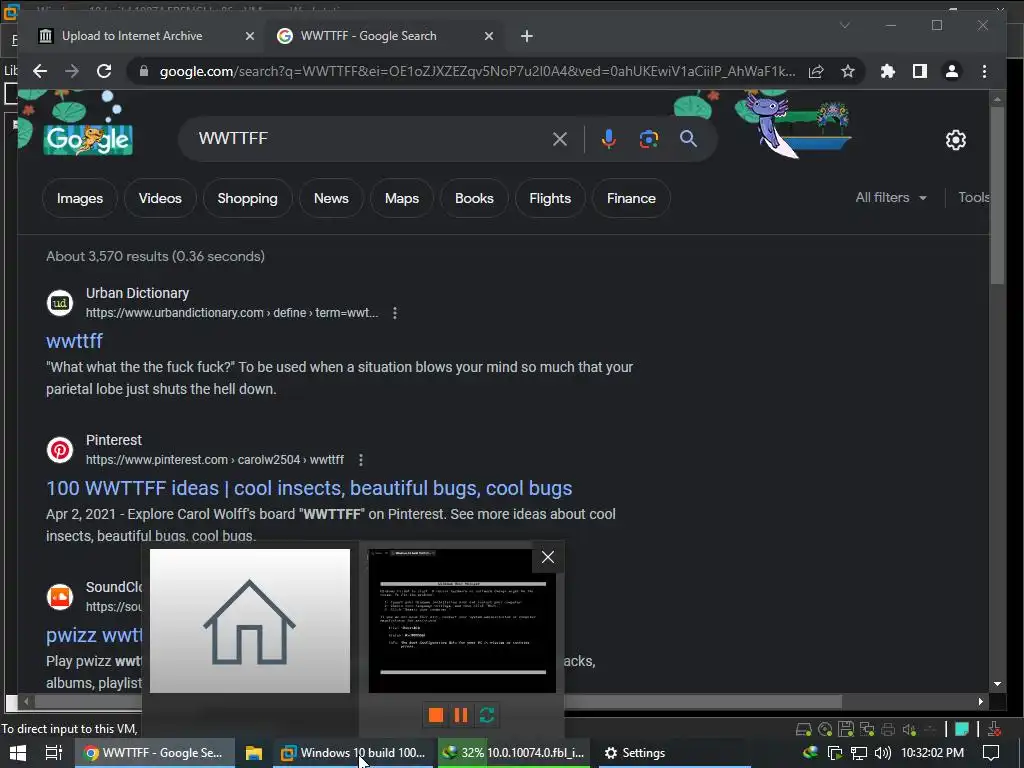Filter results by Flights
Image resolution: width=1024 pixels, height=768 pixels.
tap(550, 199)
